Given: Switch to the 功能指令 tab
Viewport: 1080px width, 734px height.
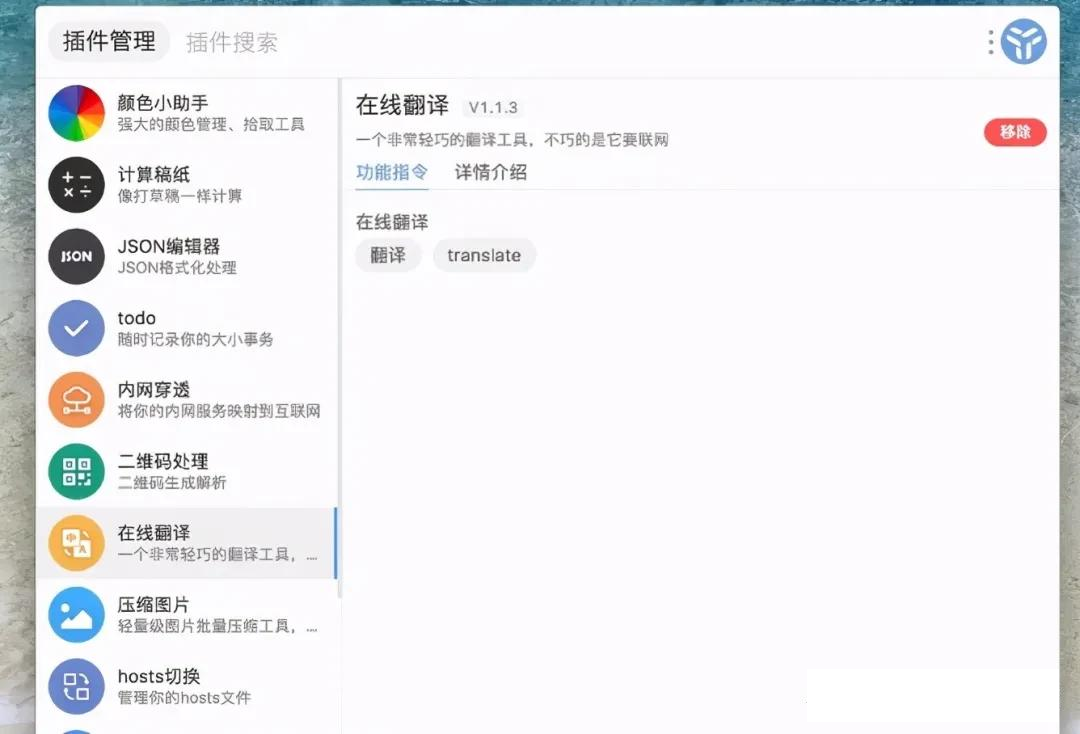Looking at the screenshot, I should point(390,172).
